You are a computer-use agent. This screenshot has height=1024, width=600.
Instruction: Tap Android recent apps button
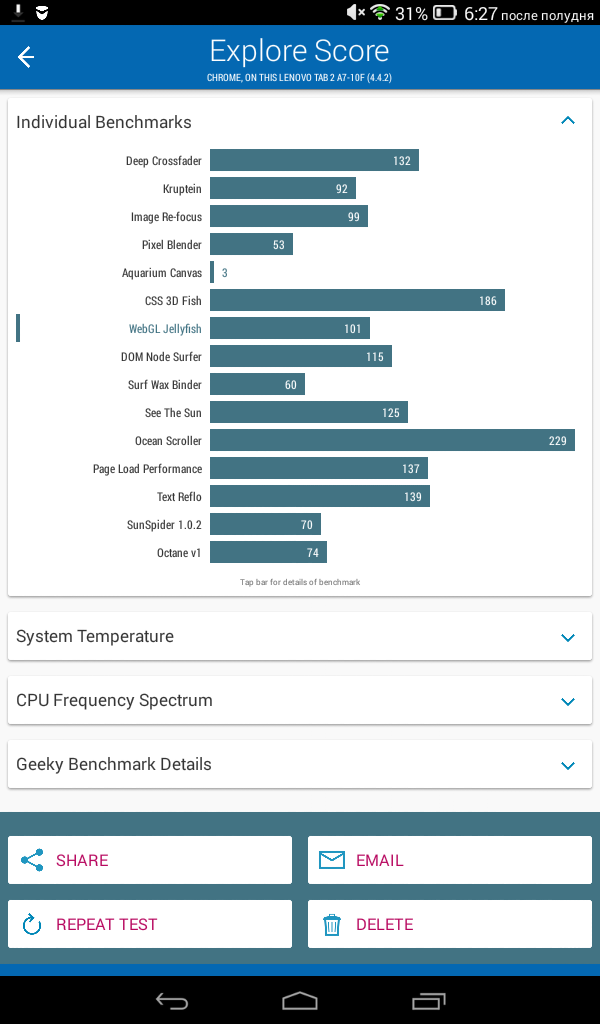(428, 1000)
